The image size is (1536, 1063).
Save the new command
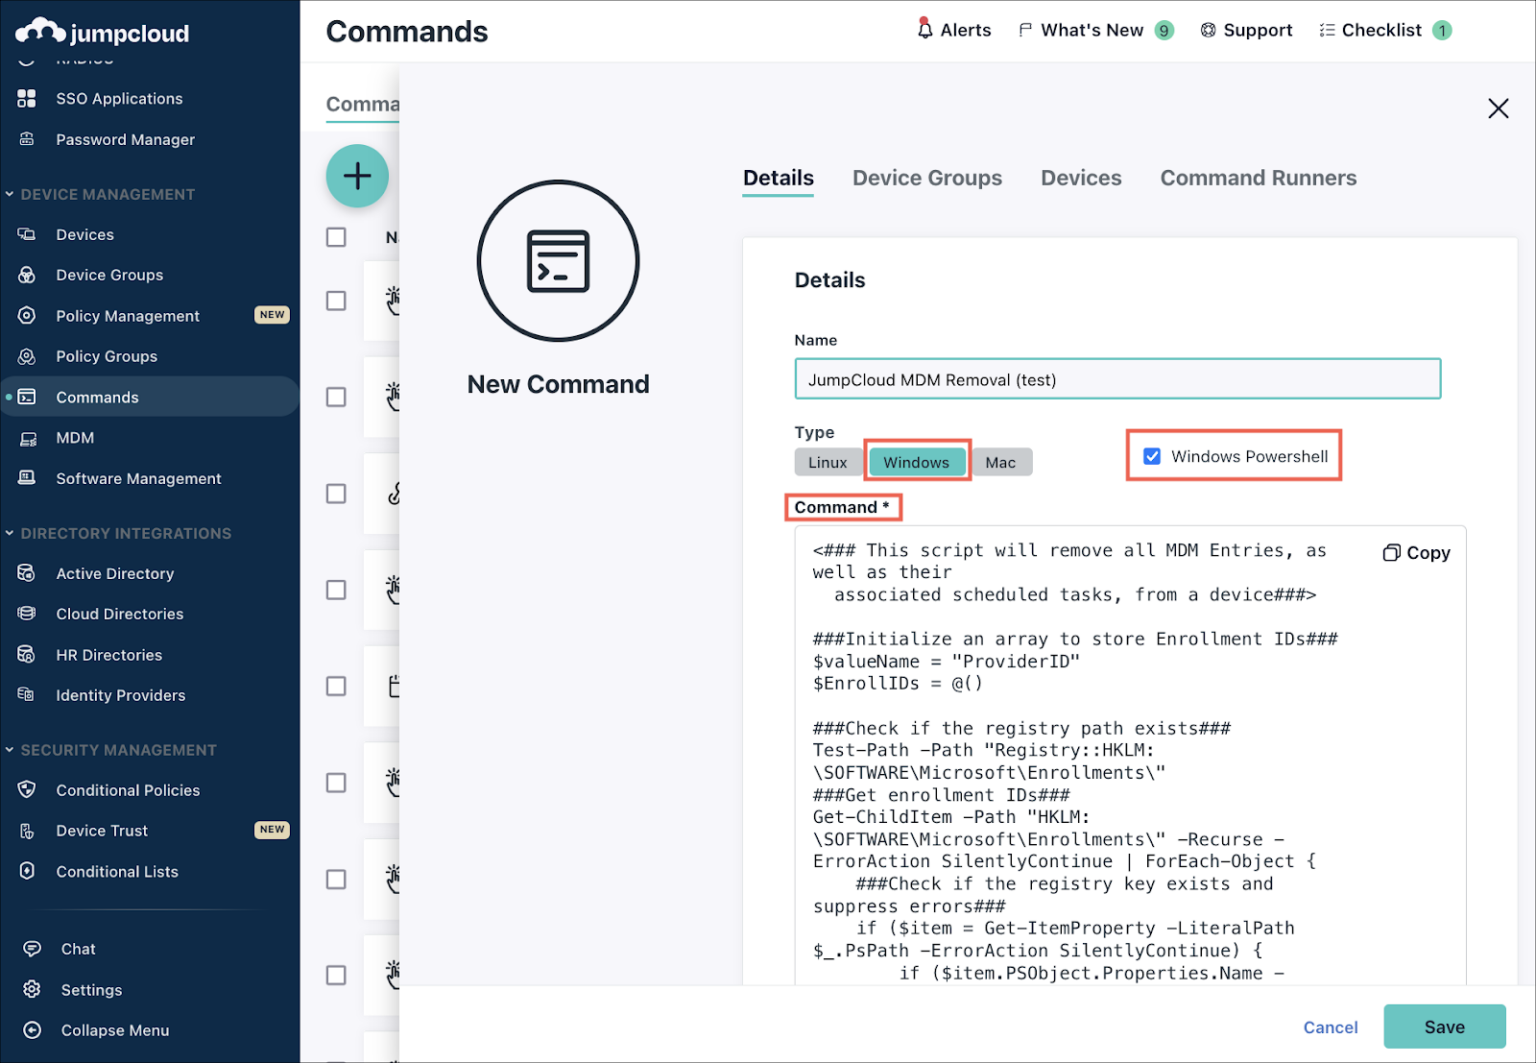click(1444, 1026)
